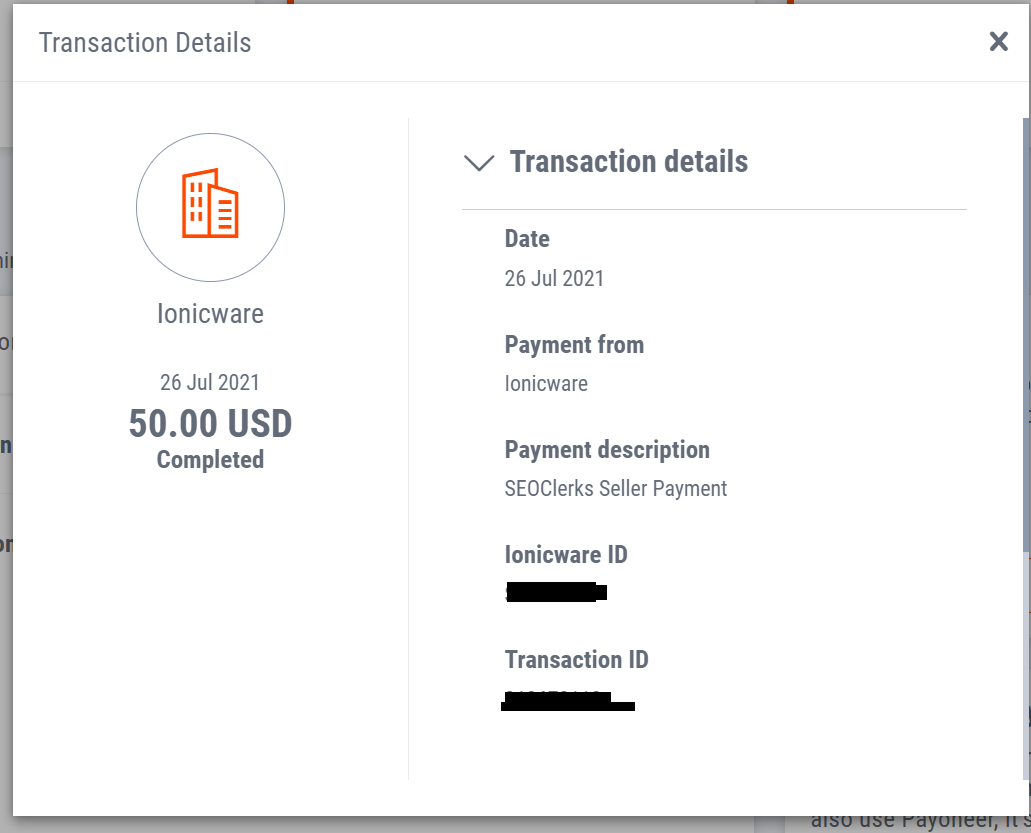Click the Completed status text

pos(210,460)
